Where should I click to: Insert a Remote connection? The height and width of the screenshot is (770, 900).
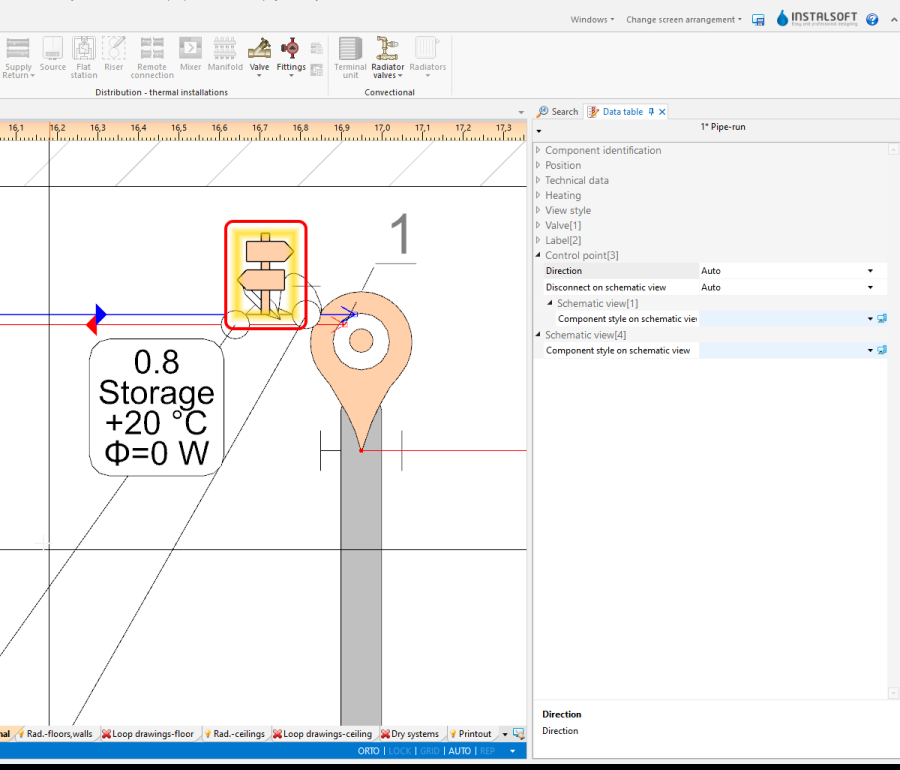[152, 57]
